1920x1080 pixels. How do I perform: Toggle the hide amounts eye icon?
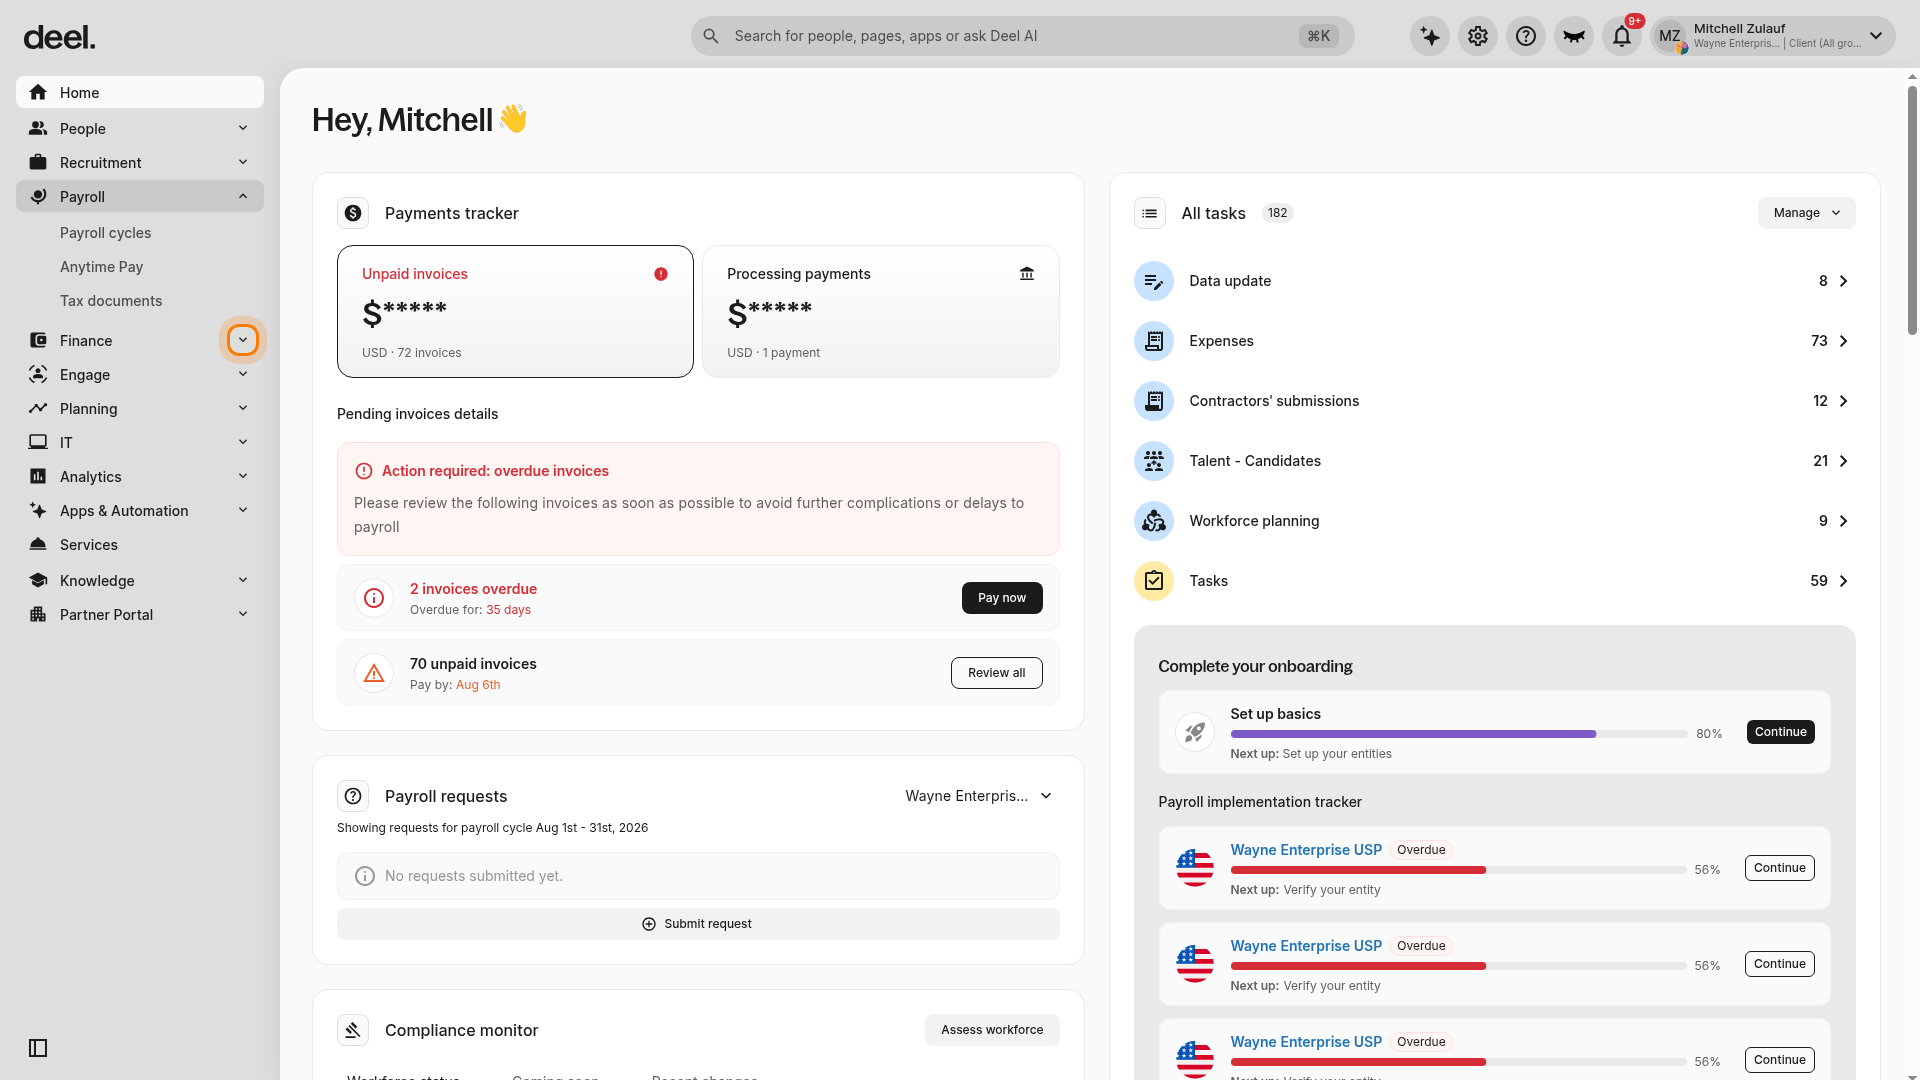tap(1574, 37)
